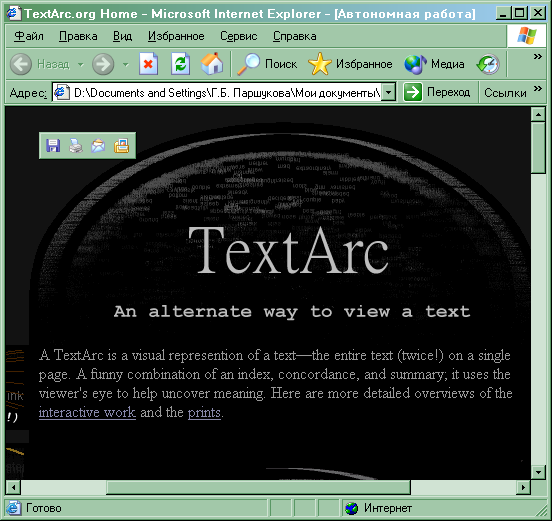Click the horizontal scrollbar thumb
This screenshot has width=552, height=521.
click(258, 488)
